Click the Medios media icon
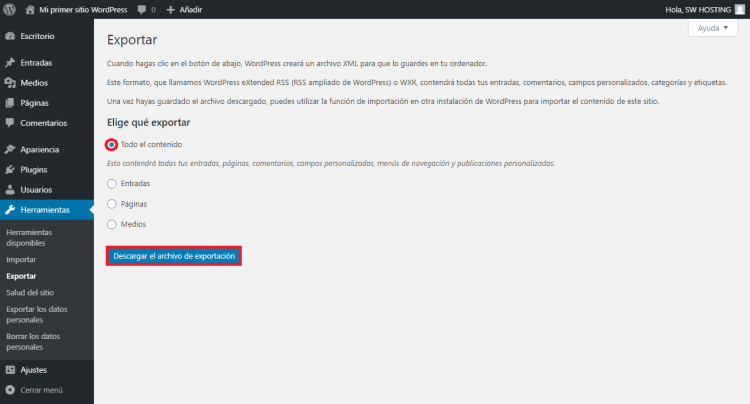This screenshot has width=750, height=404. [x=10, y=83]
